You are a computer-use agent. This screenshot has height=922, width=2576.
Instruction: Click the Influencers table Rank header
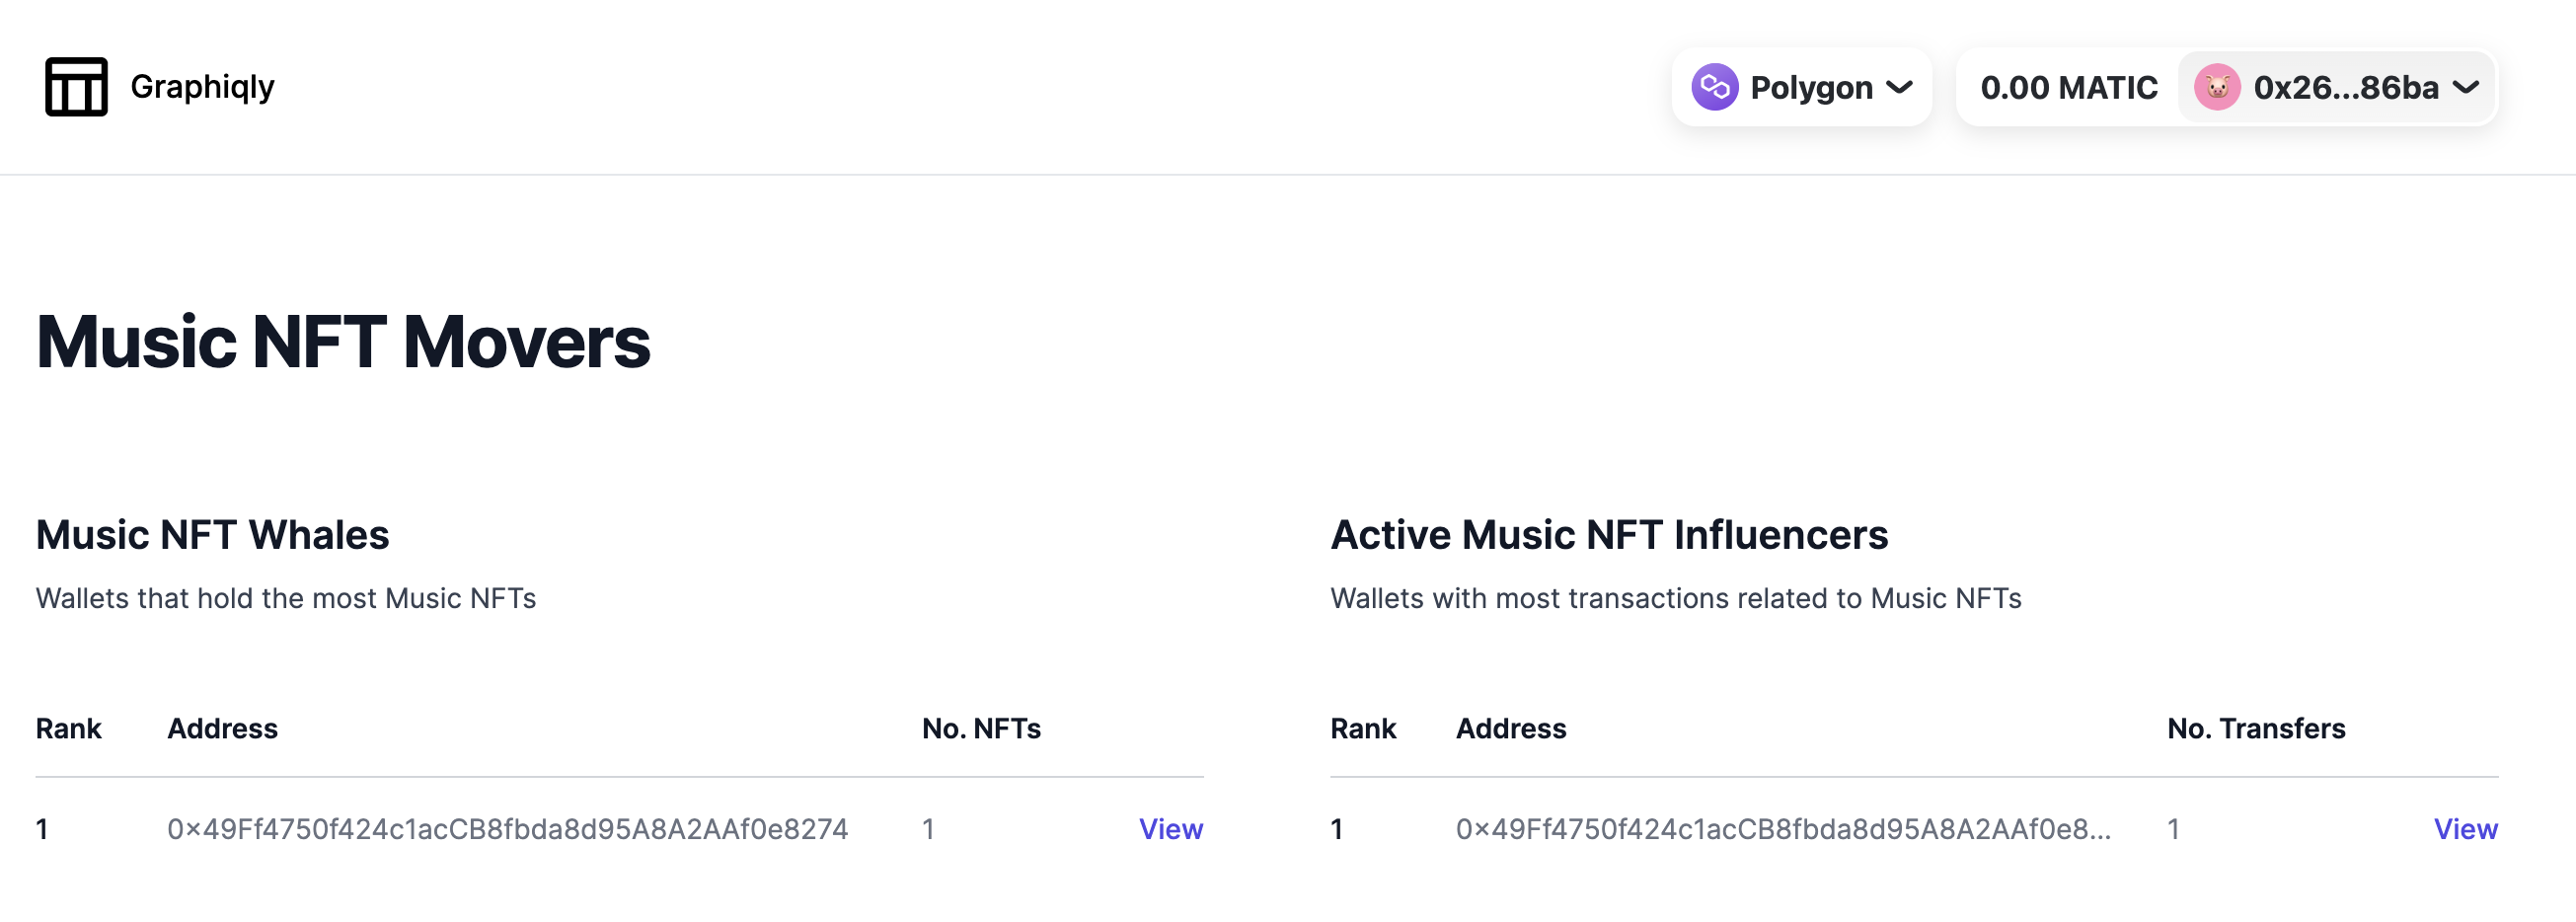pos(1362,729)
